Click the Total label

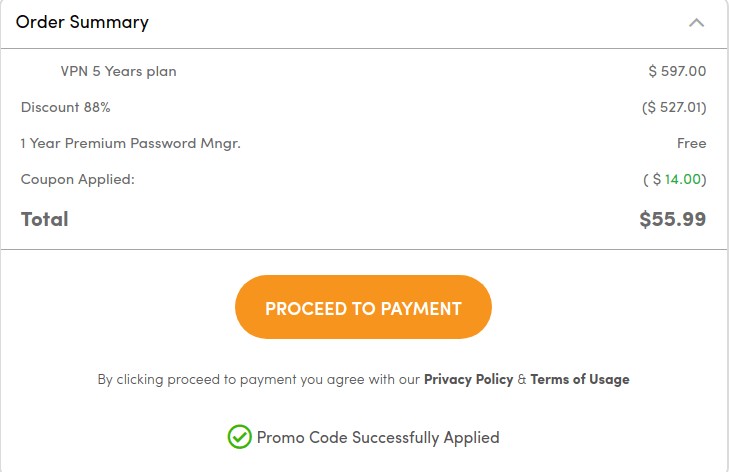coord(45,219)
